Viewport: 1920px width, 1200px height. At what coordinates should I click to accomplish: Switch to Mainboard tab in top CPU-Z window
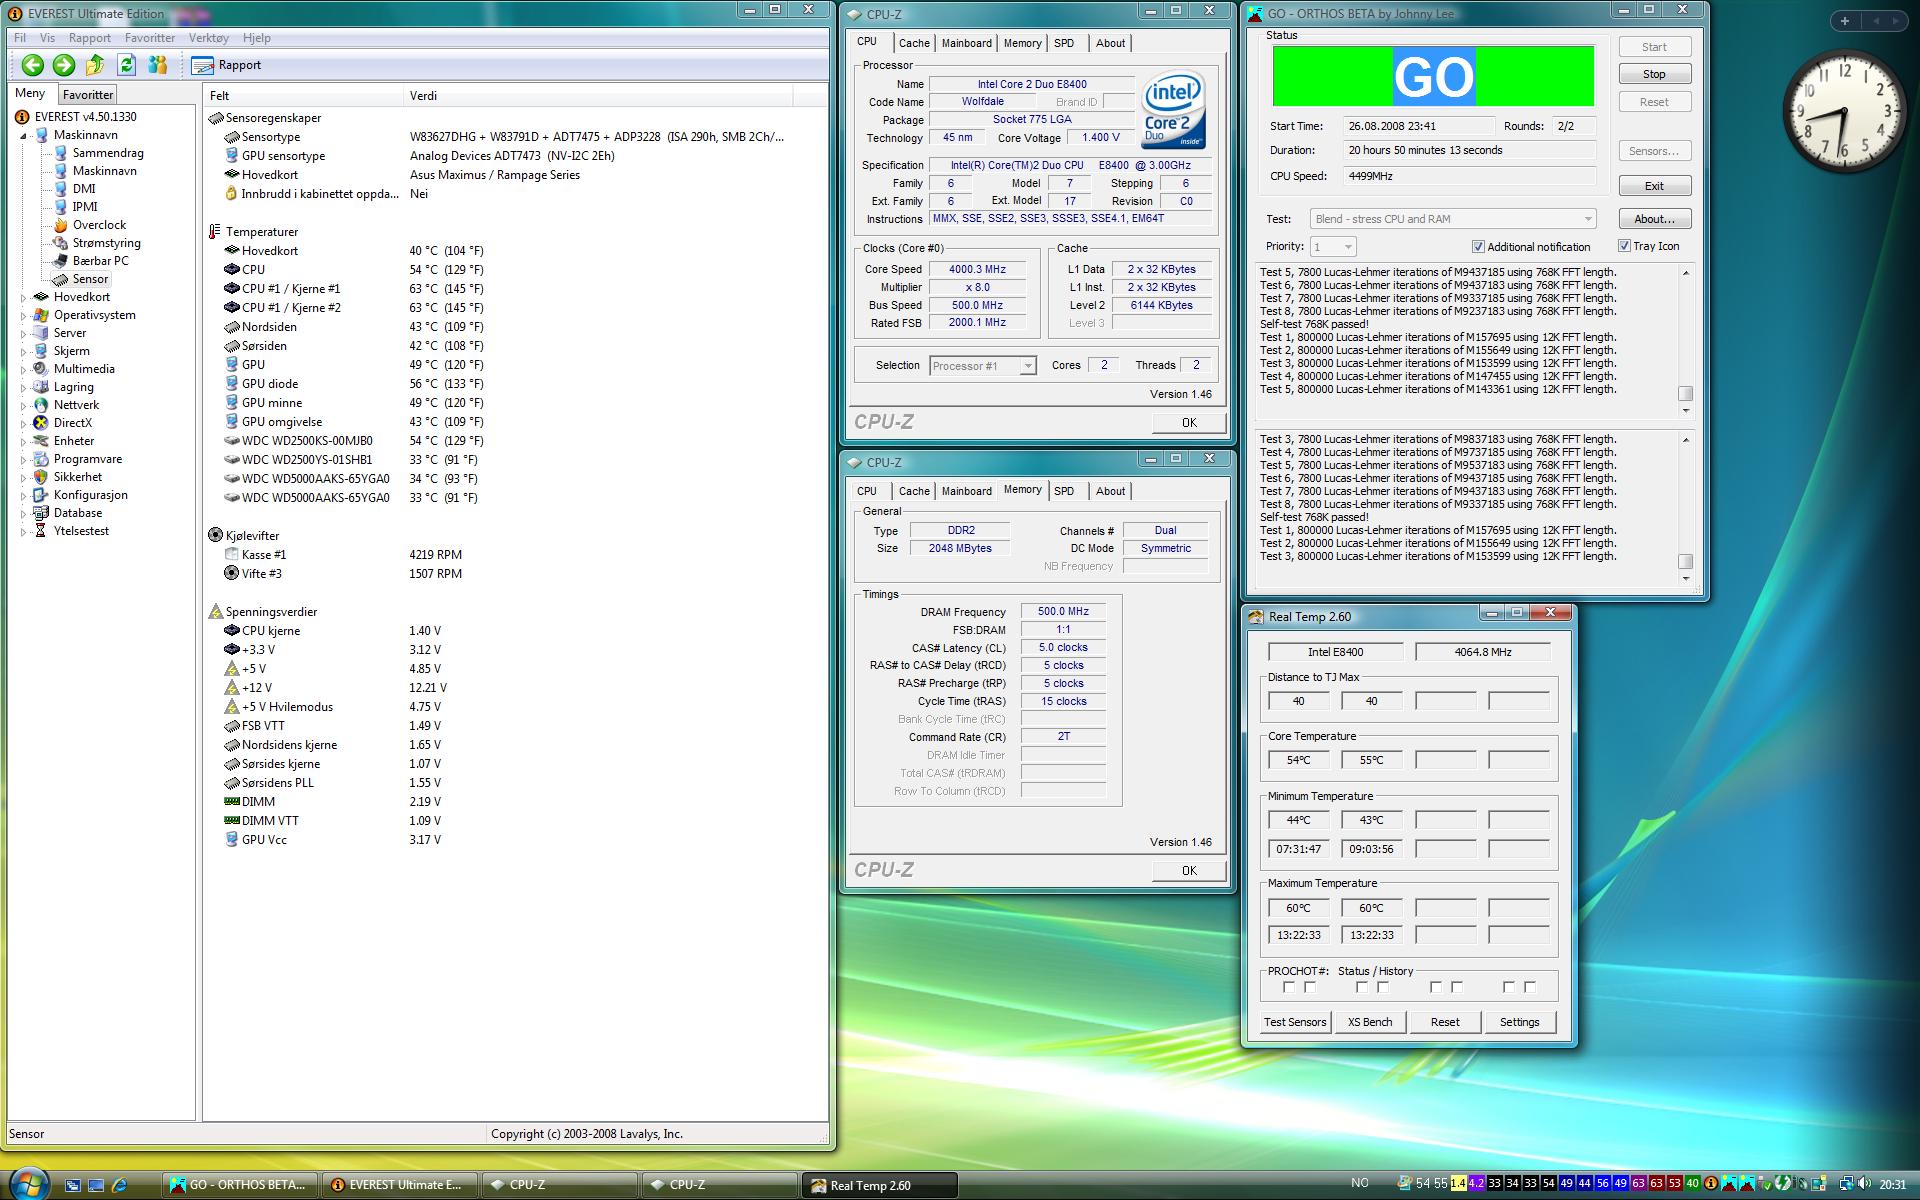point(967,43)
